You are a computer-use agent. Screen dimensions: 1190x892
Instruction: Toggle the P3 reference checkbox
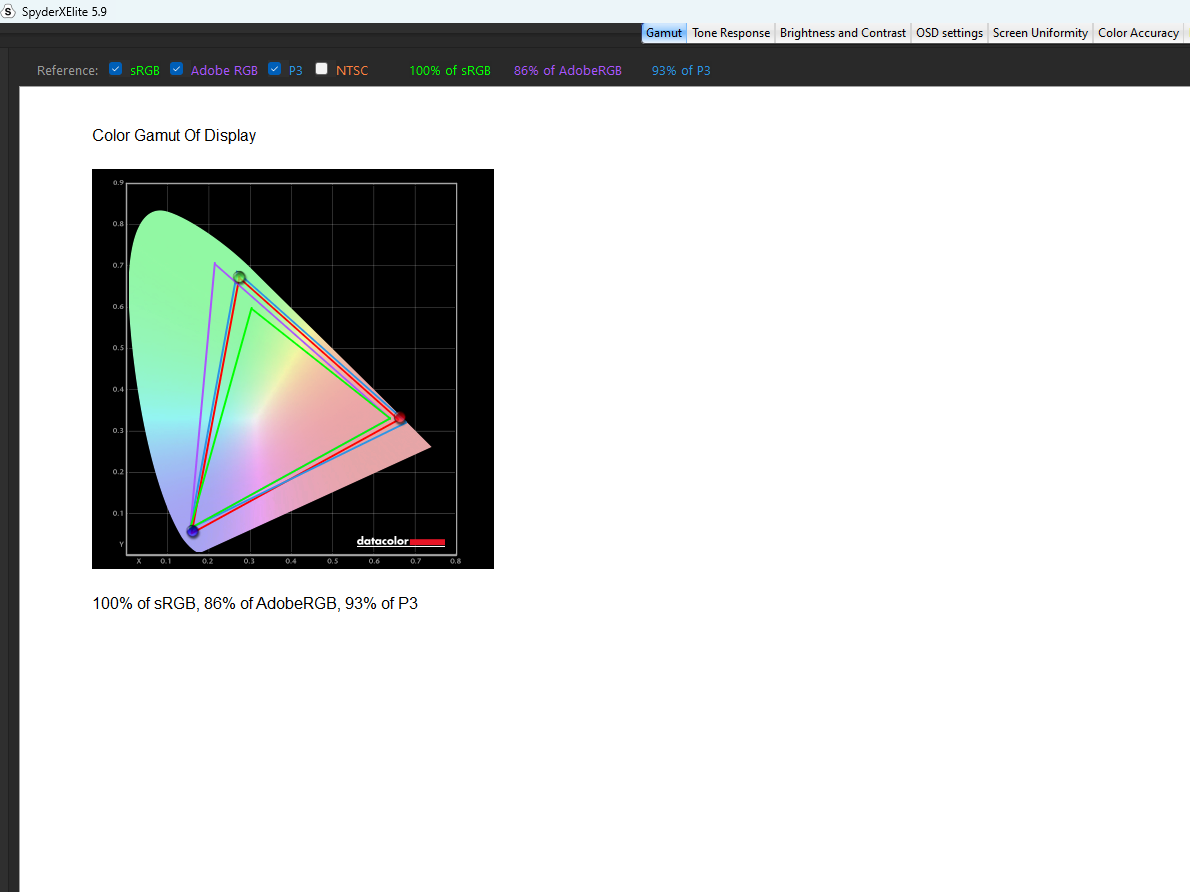(275, 69)
